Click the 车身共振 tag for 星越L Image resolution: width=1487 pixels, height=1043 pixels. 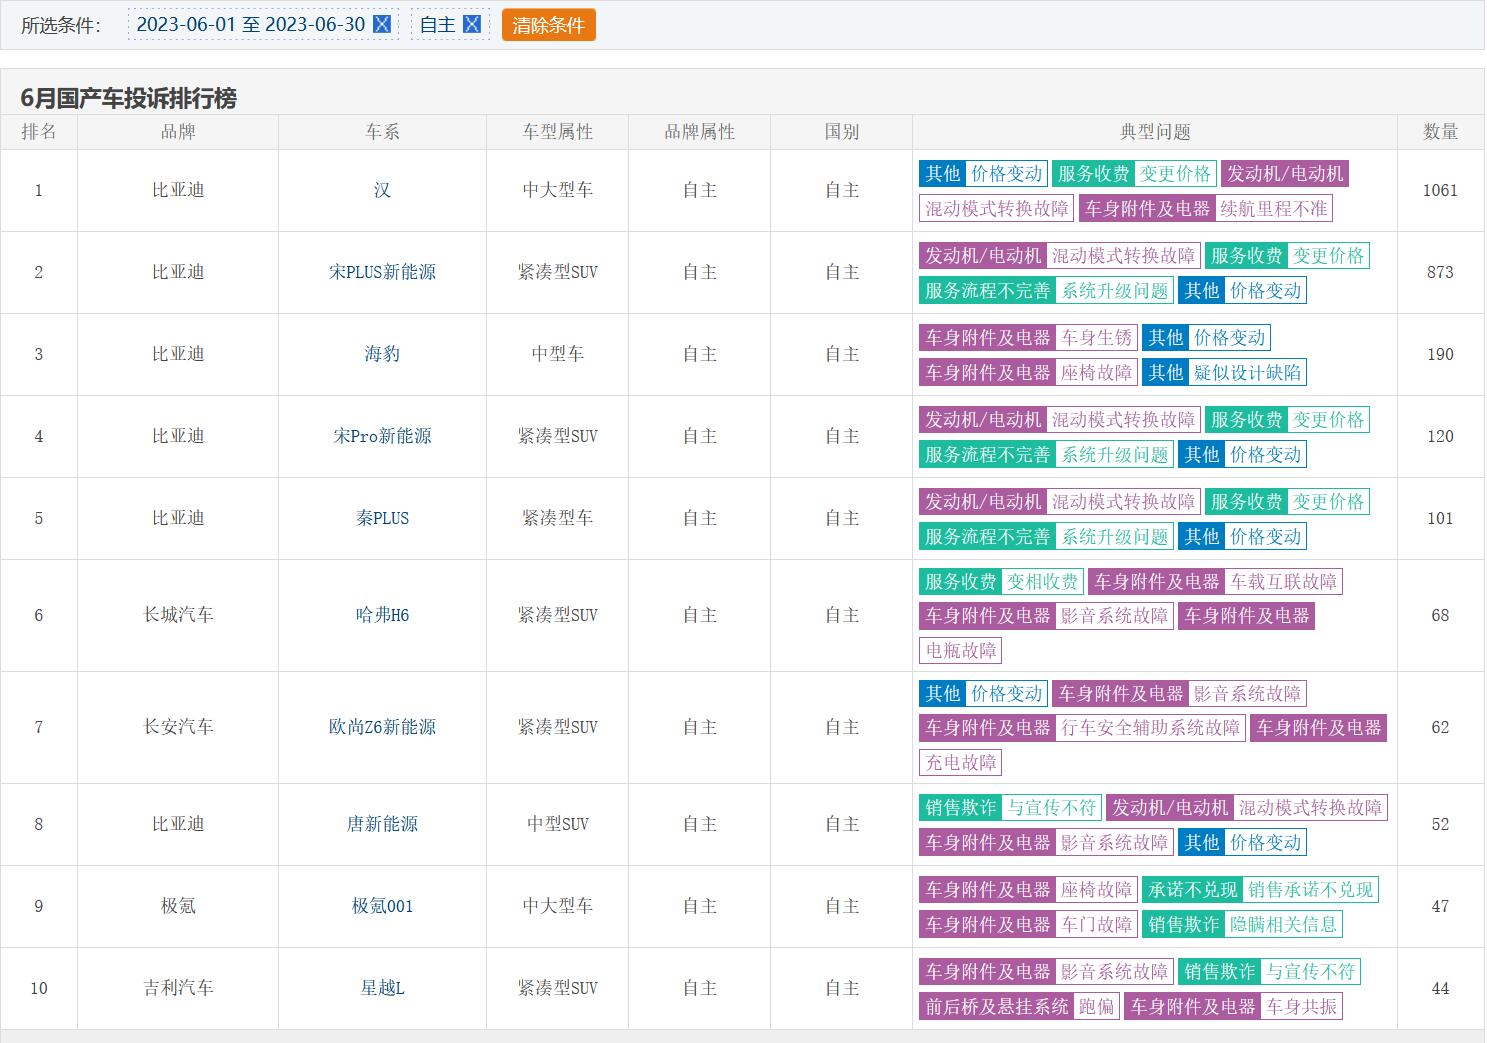coord(1301,1007)
